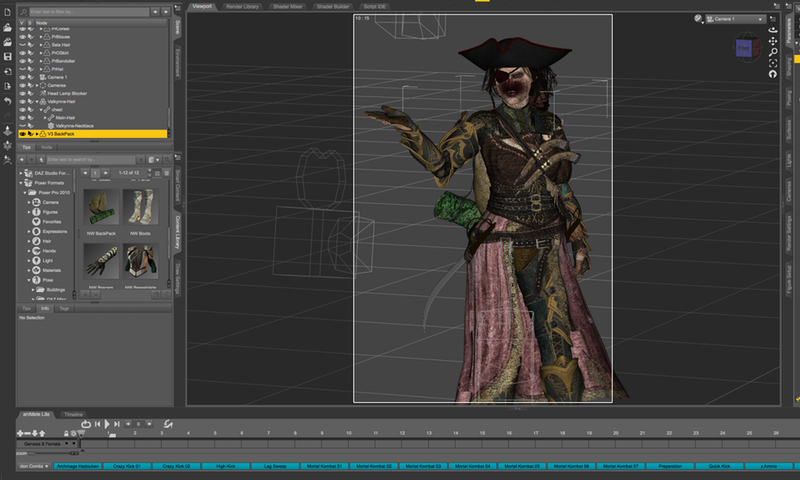Click the view cube in viewport
This screenshot has height=480, width=800.
[x=744, y=47]
